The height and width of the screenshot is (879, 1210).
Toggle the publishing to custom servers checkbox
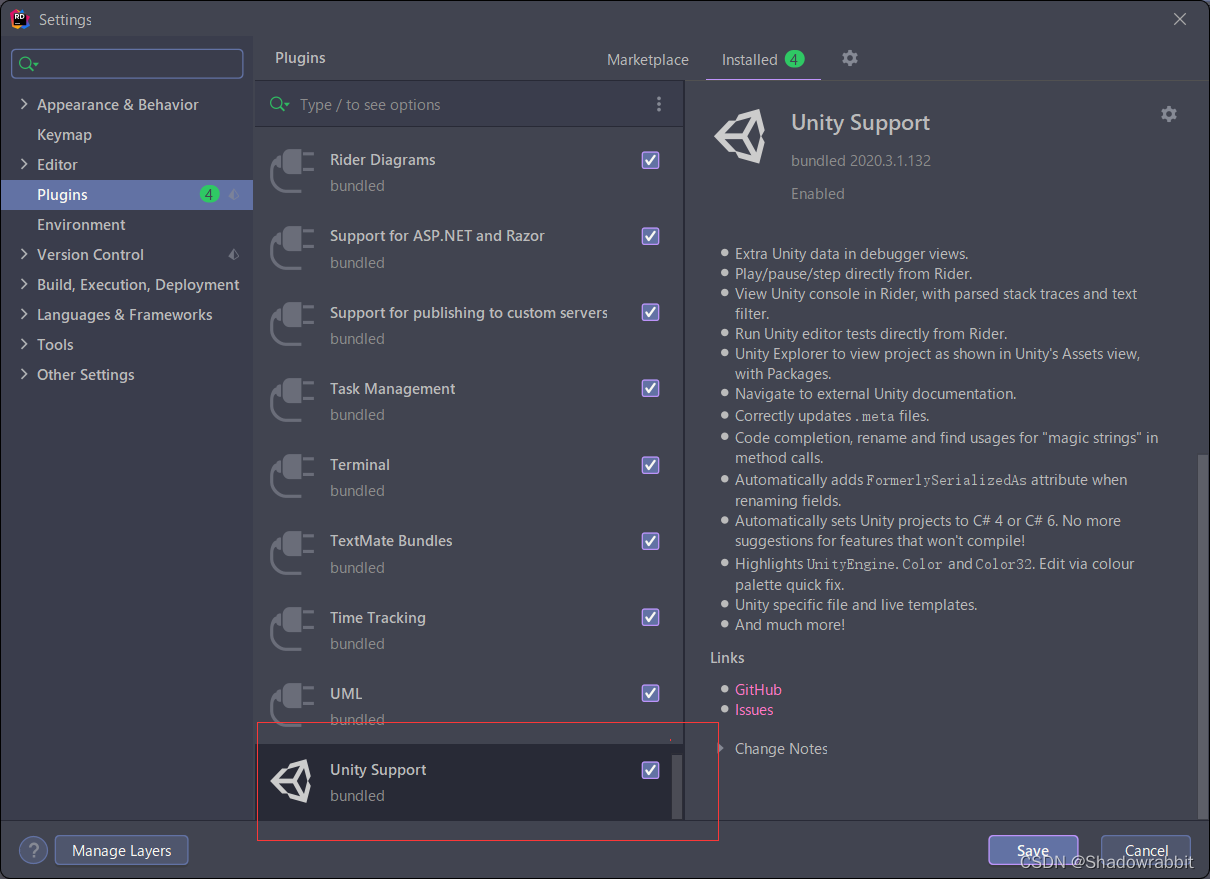coord(651,312)
